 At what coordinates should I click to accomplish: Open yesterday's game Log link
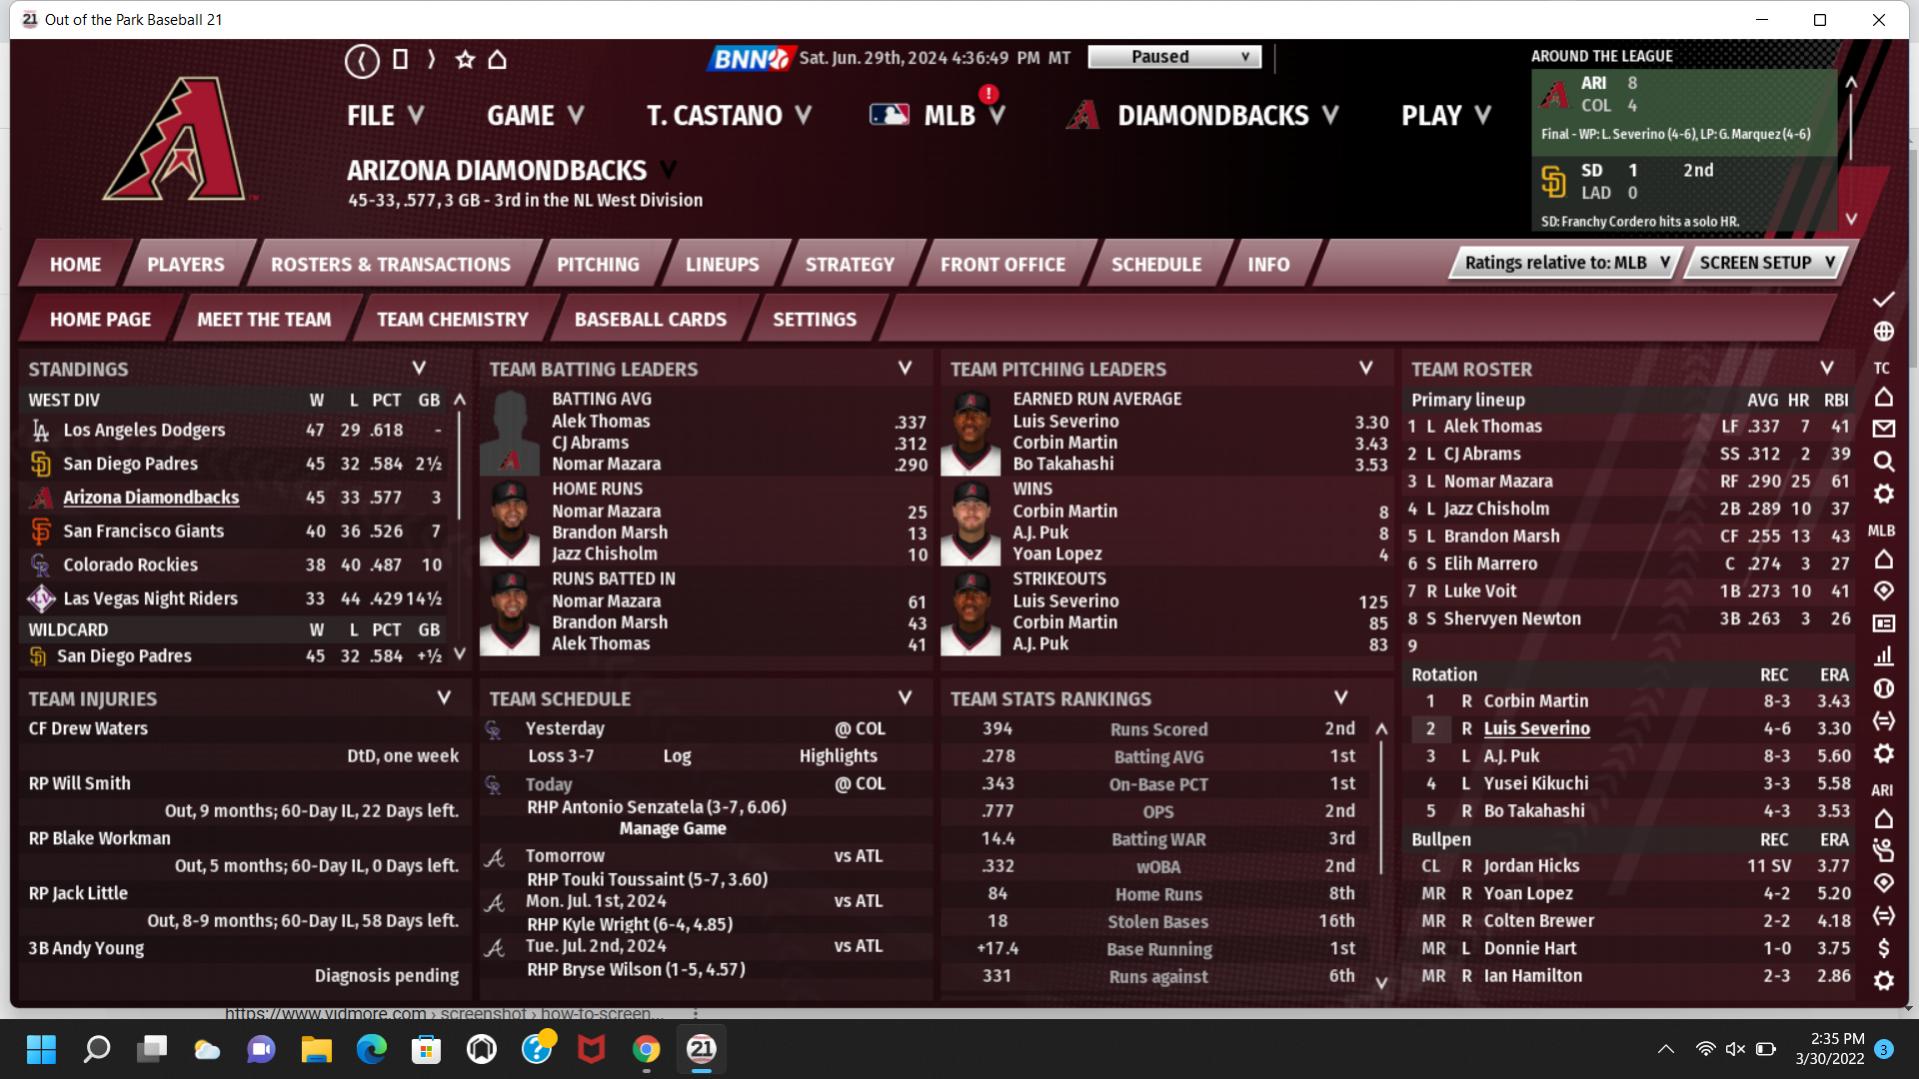coord(677,756)
